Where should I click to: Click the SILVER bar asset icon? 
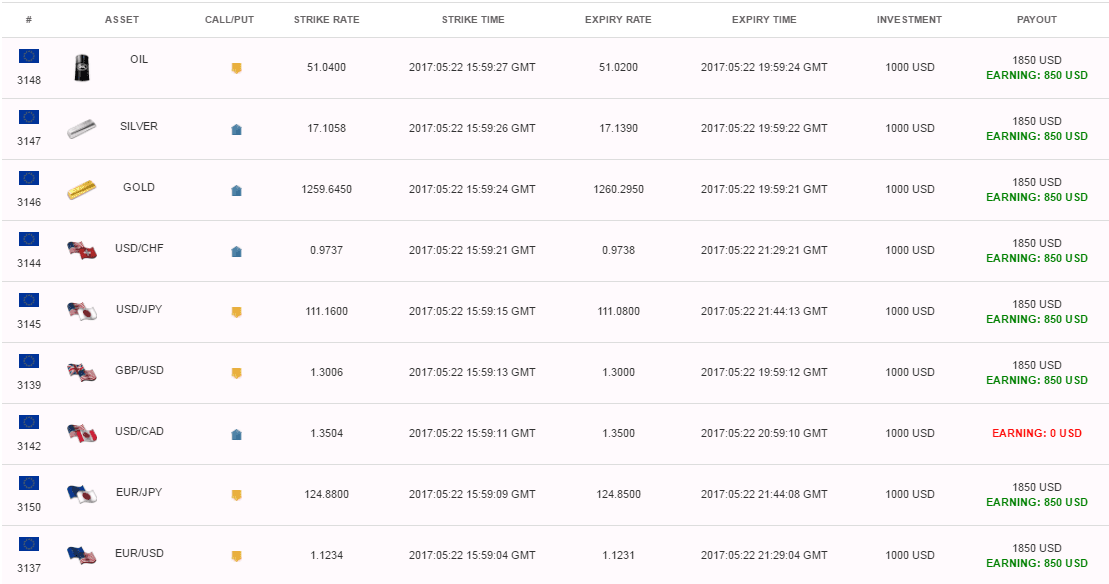click(81, 129)
